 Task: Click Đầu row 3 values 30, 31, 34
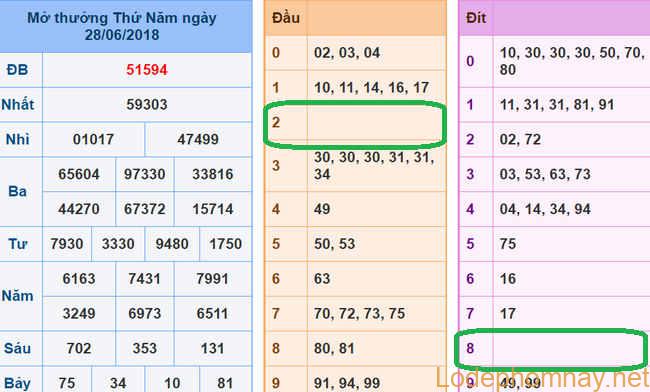tap(374, 166)
